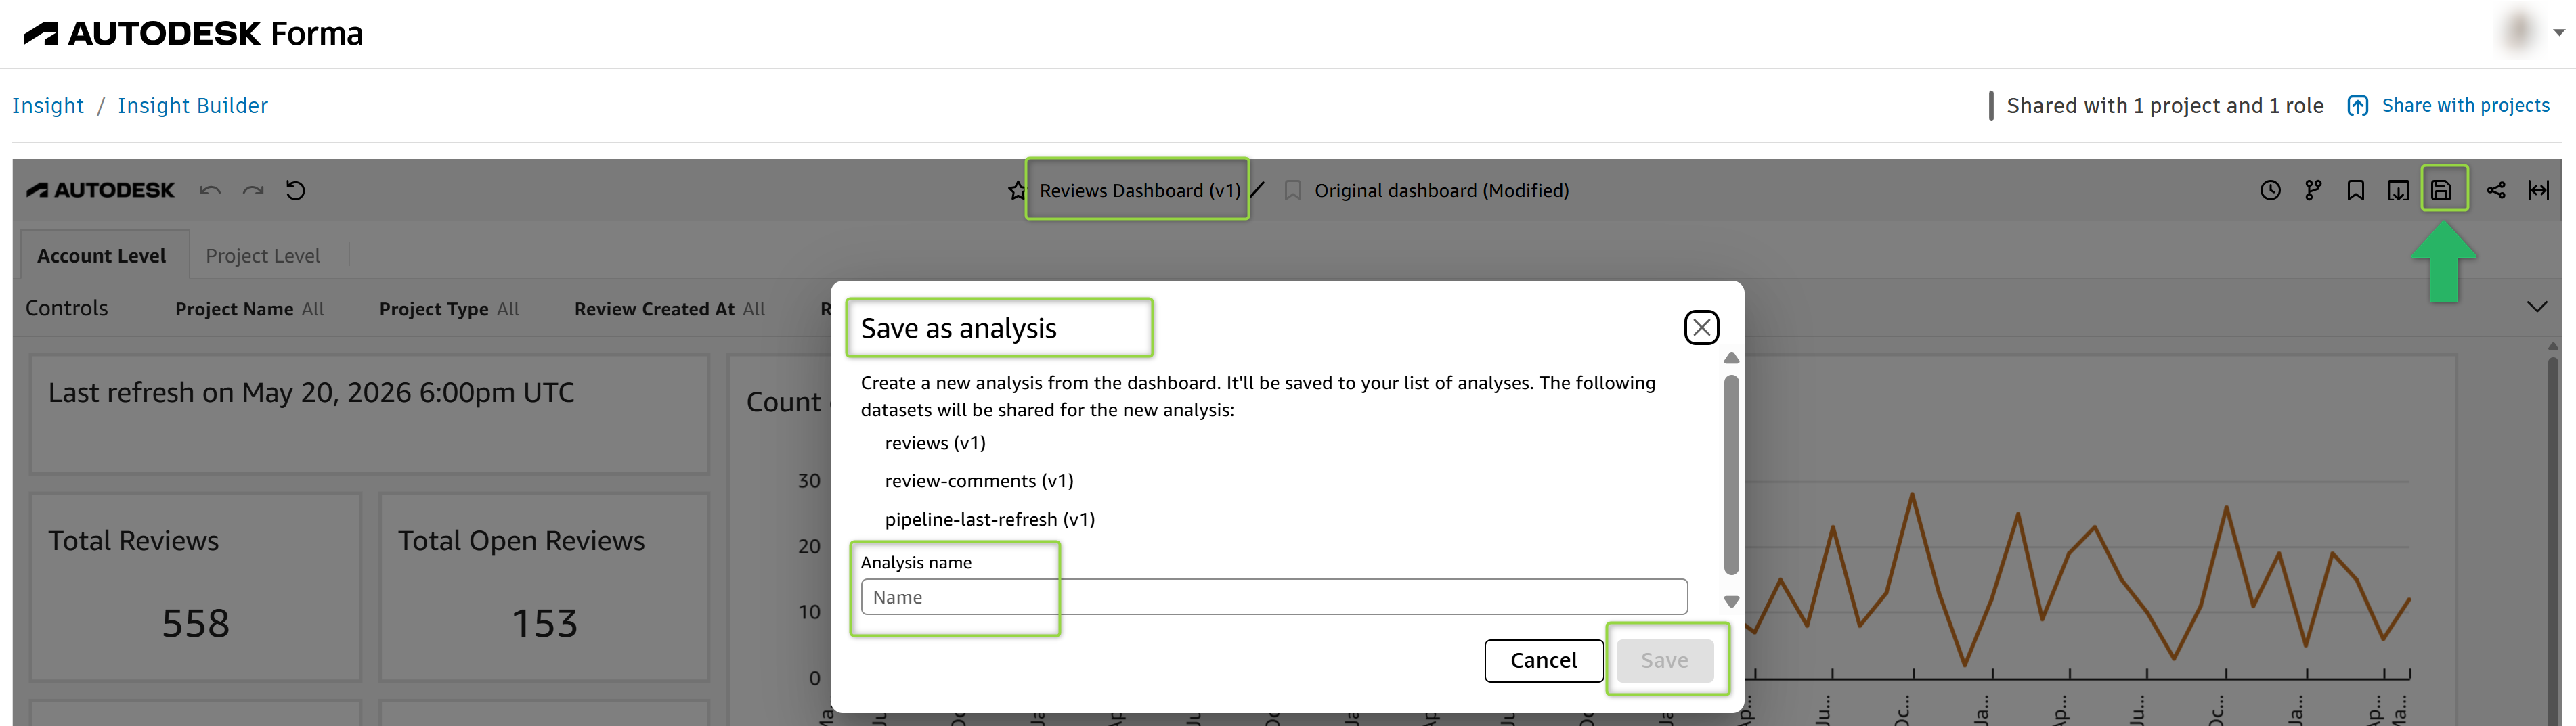Click the review-comments (v1) dataset text

coord(979,481)
